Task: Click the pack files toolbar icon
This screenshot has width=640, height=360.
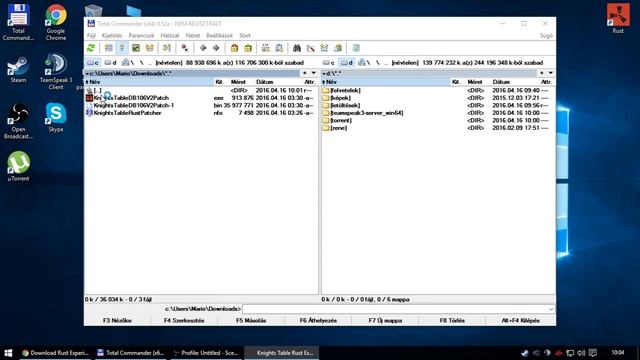Action: point(234,48)
